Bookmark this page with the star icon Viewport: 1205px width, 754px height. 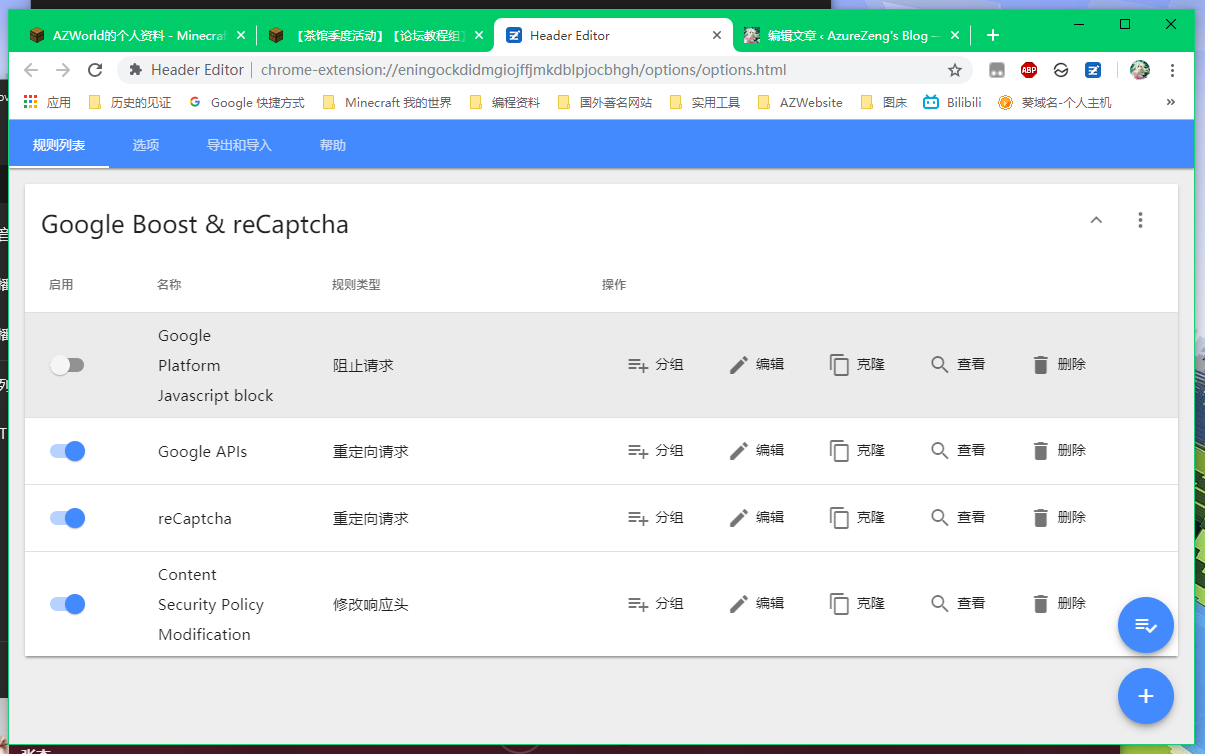[x=955, y=70]
